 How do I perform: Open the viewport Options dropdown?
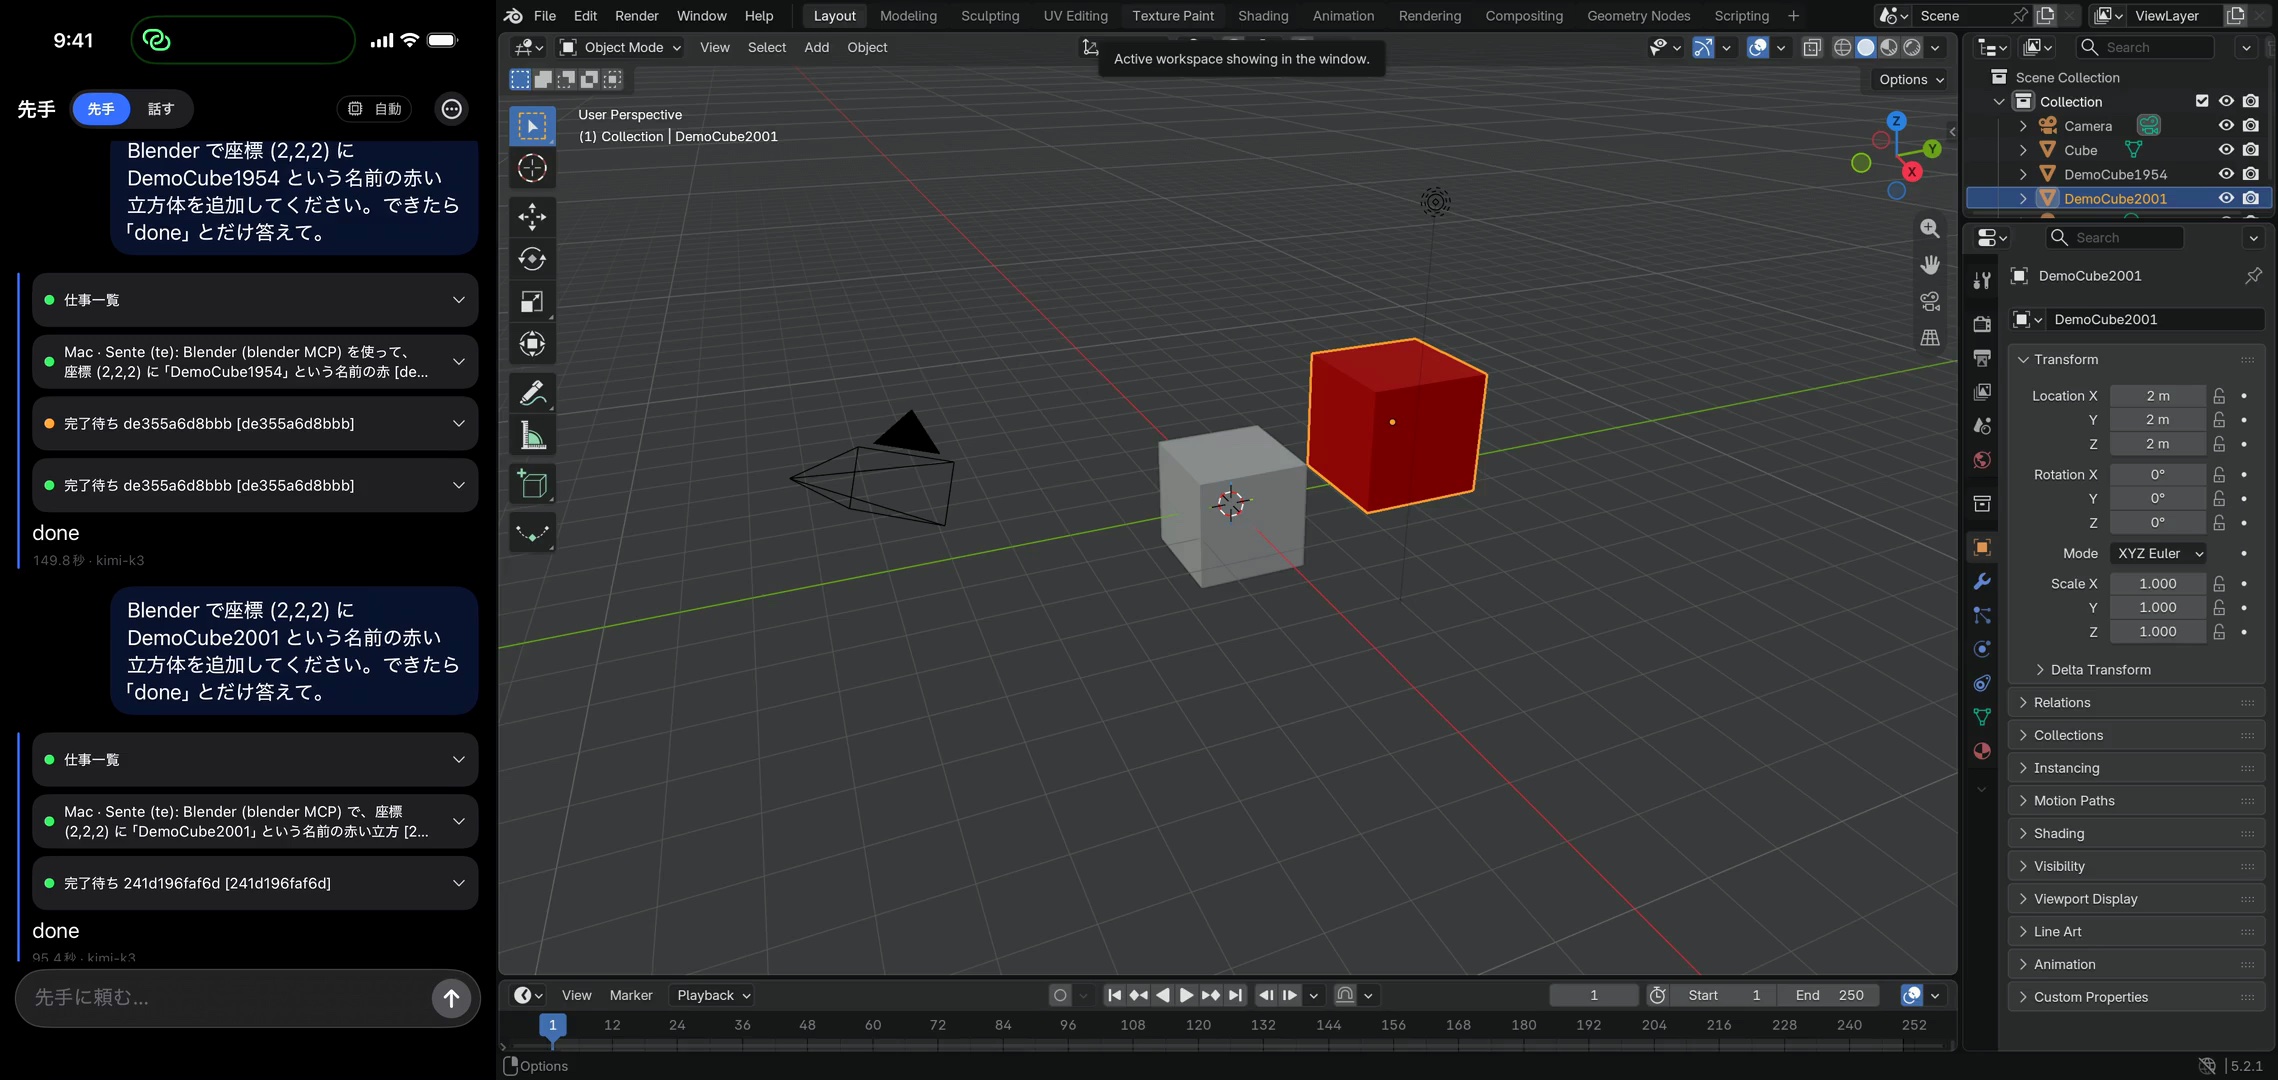pyautogui.click(x=1911, y=80)
